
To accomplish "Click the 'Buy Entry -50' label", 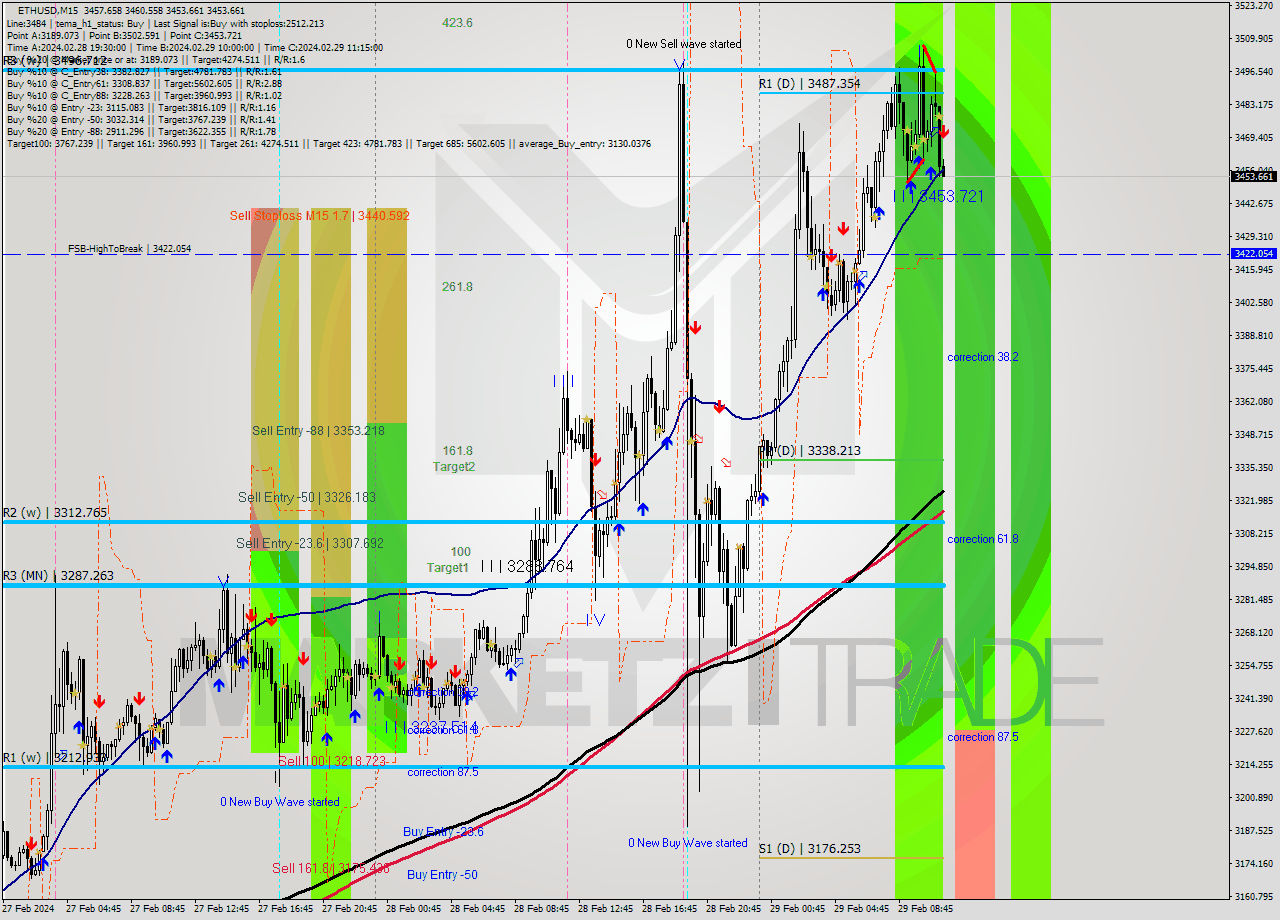I will (442, 875).
